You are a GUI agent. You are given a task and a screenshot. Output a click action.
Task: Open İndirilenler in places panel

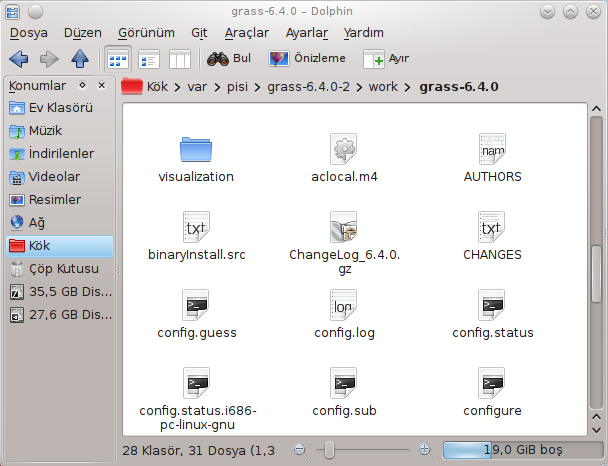tap(60, 154)
